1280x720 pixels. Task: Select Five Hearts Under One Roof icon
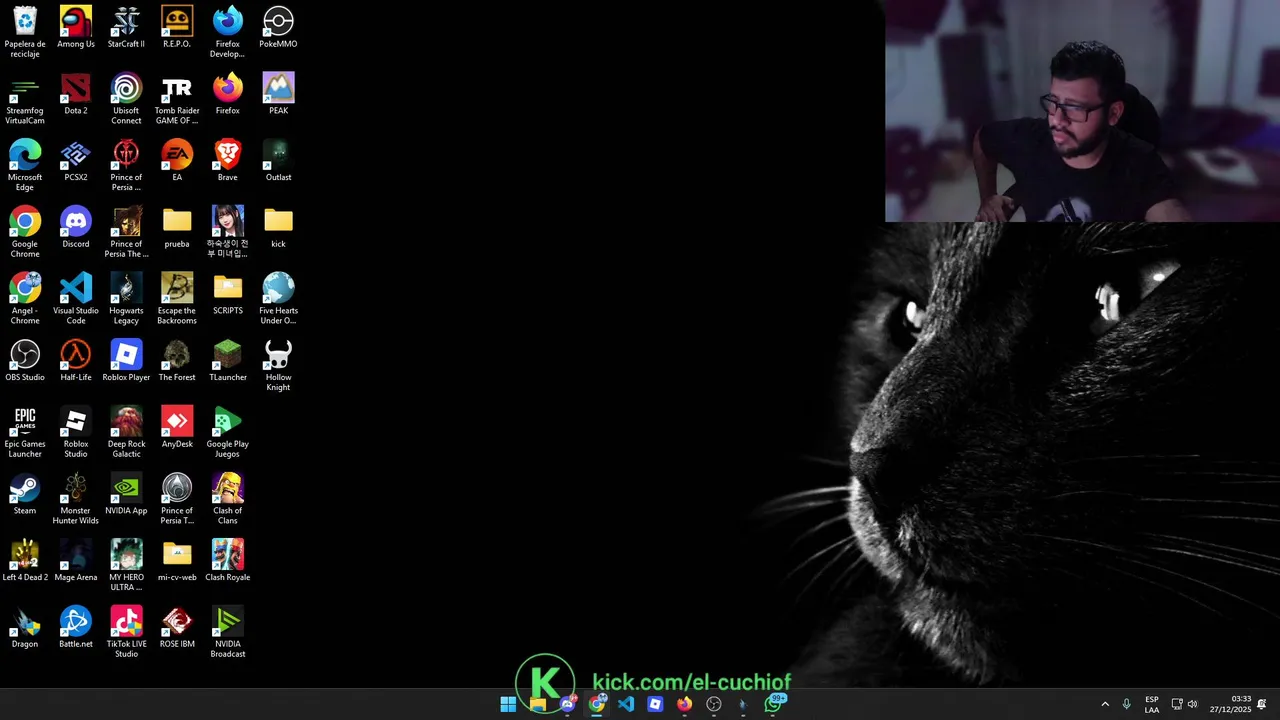[x=278, y=299]
